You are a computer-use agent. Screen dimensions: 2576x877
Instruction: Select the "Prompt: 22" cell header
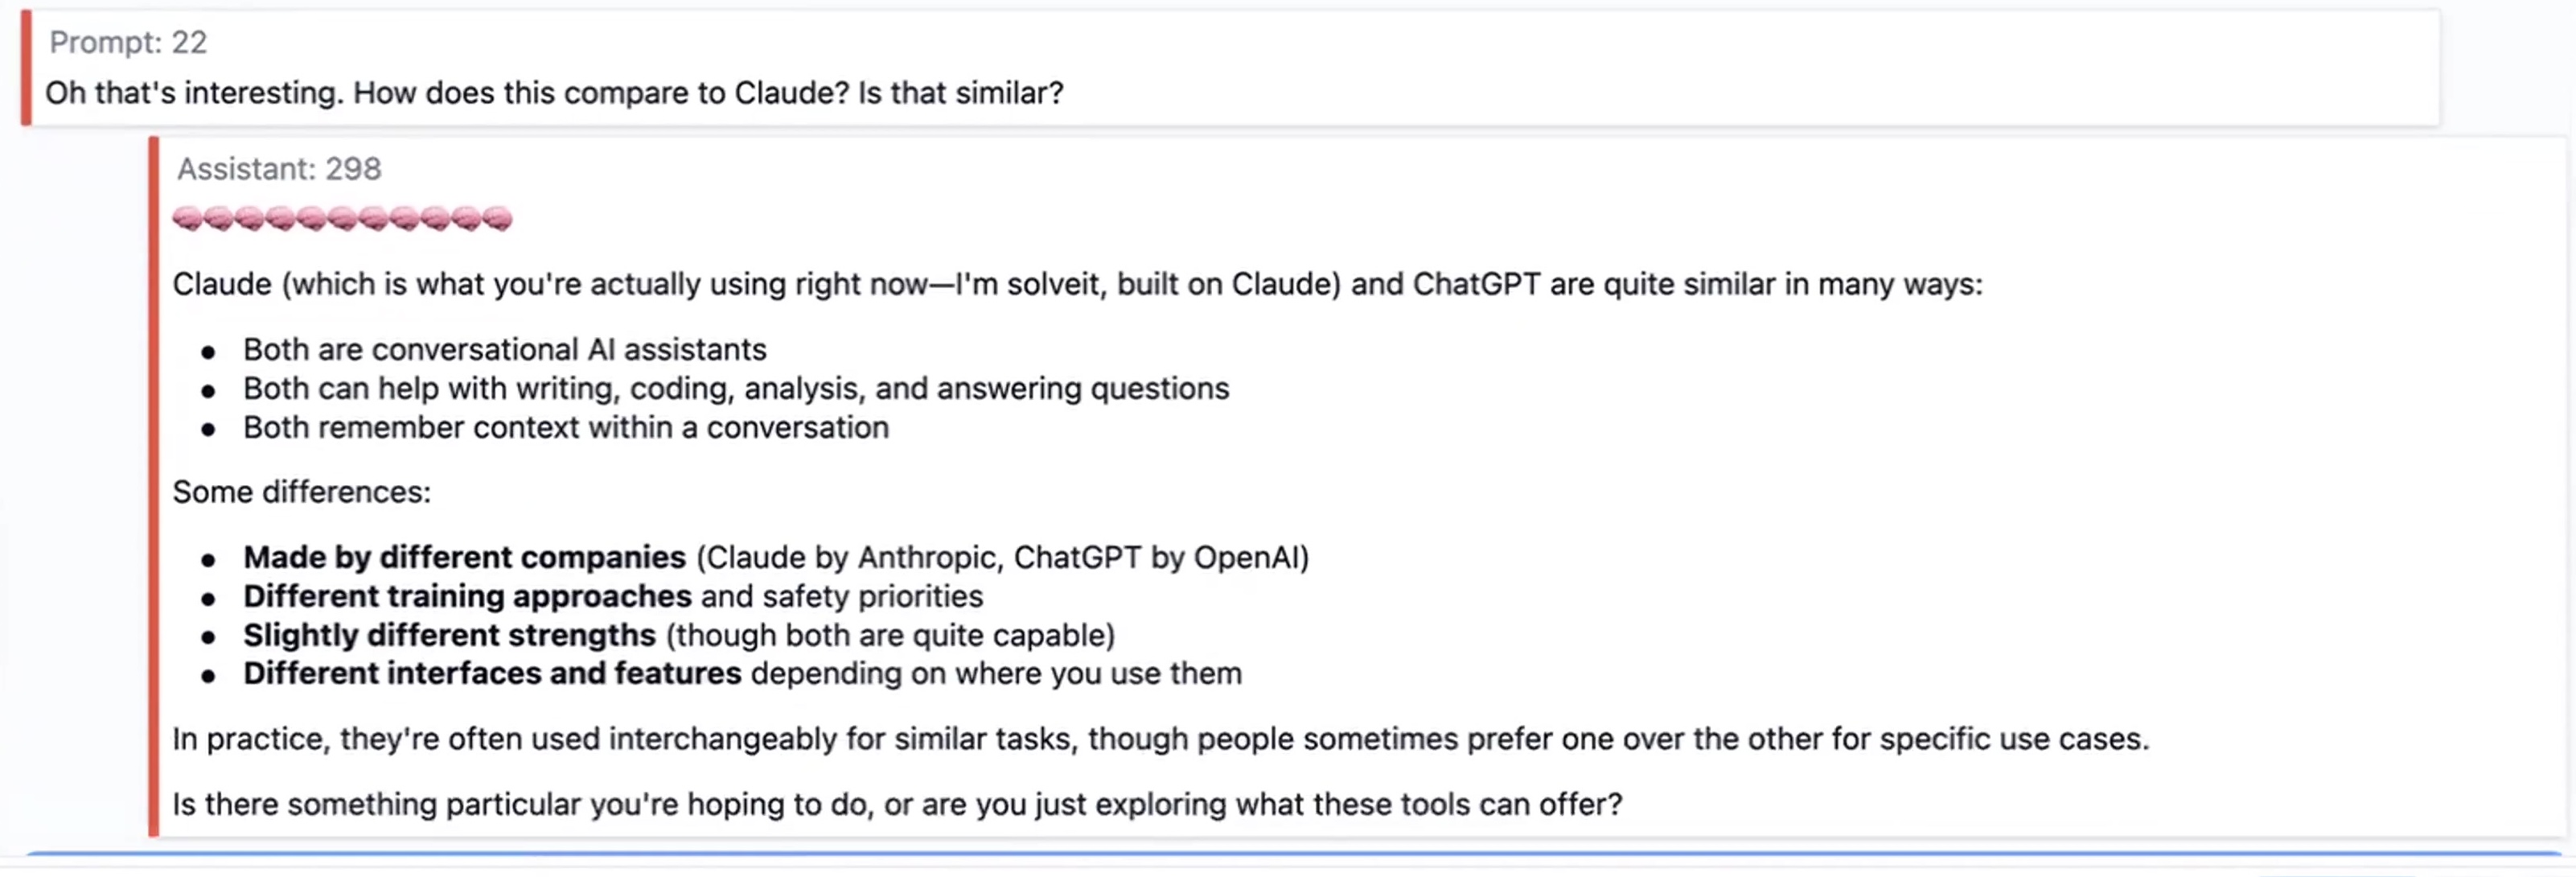click(x=128, y=42)
